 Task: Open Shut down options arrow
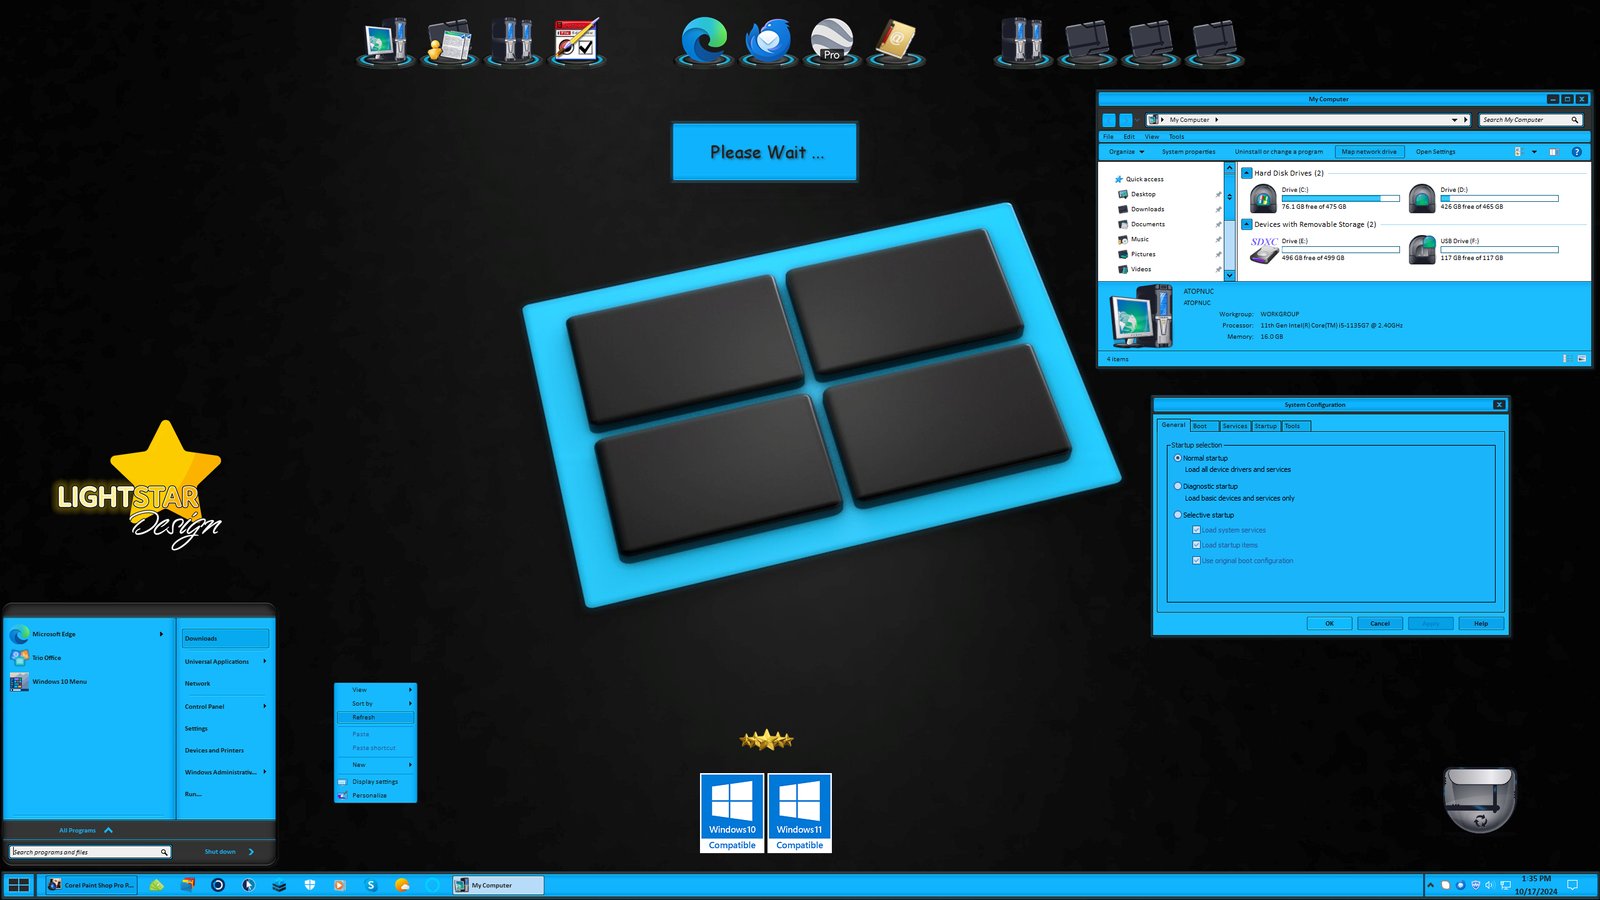point(251,852)
